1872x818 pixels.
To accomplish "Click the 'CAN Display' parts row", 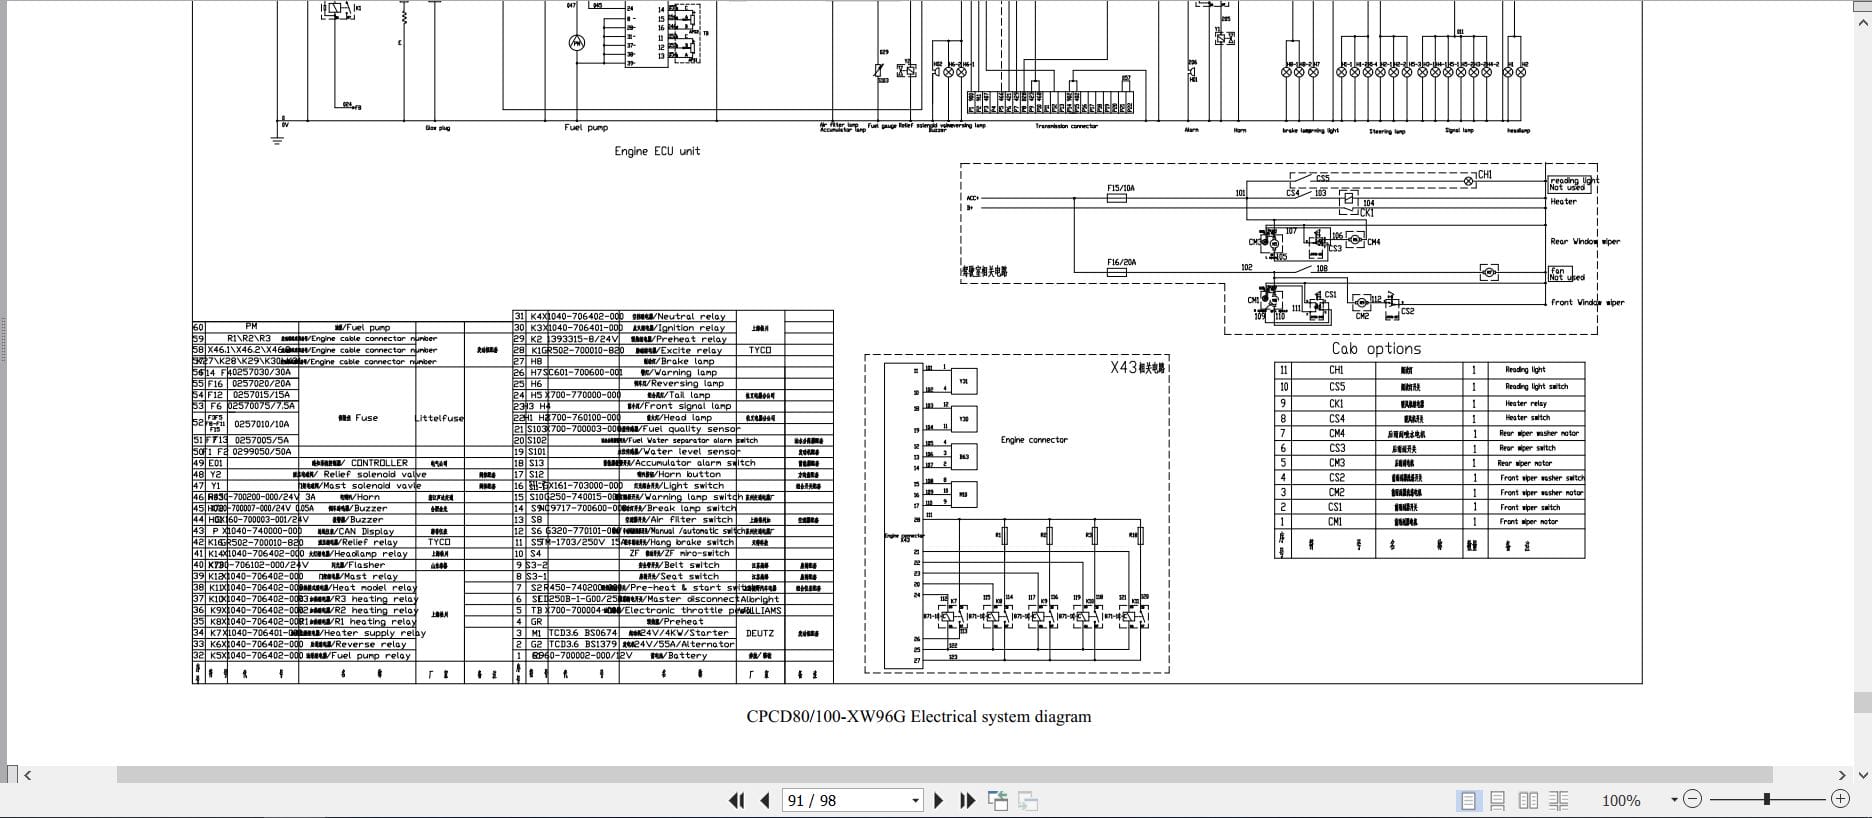I will [x=352, y=531].
